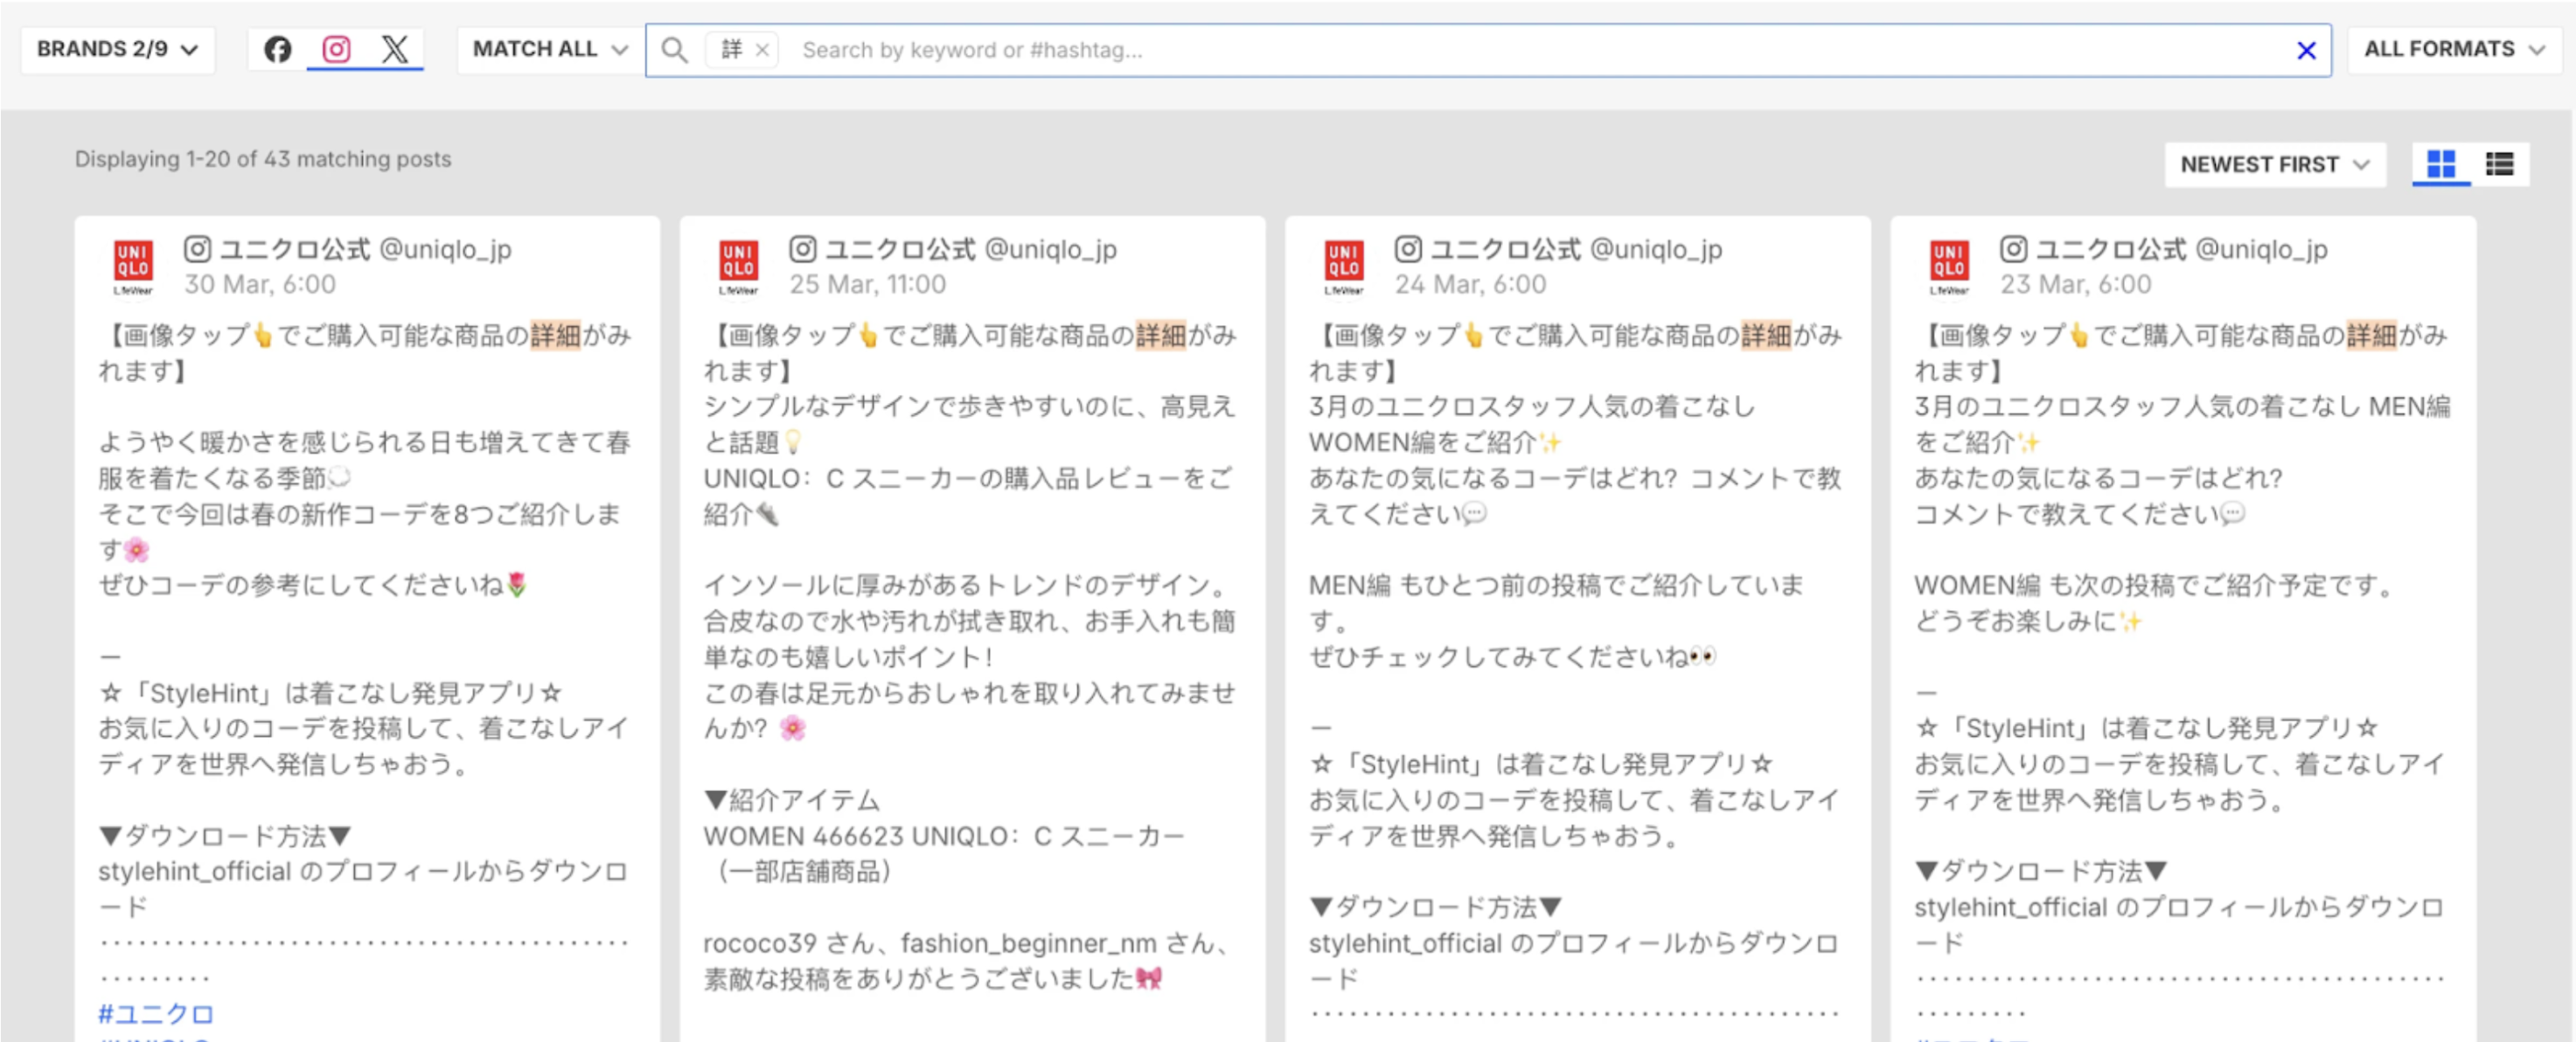
Task: Click UNIQLO logo on 23 Mar post
Action: coord(1949,266)
